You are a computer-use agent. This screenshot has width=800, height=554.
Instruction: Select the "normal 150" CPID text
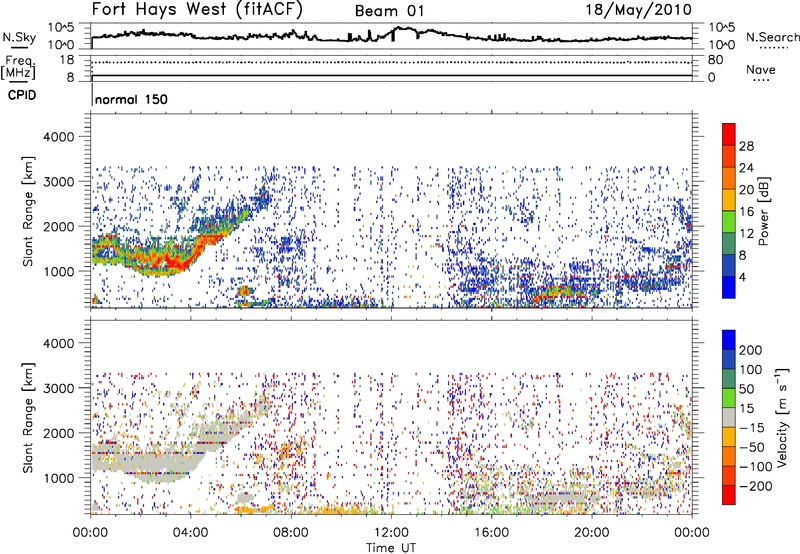[x=131, y=99]
